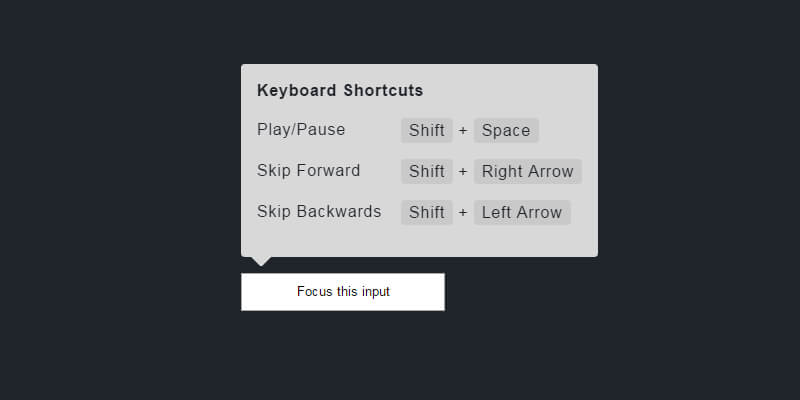
Task: Click Shift key in Skip Forward row
Action: pos(427,172)
